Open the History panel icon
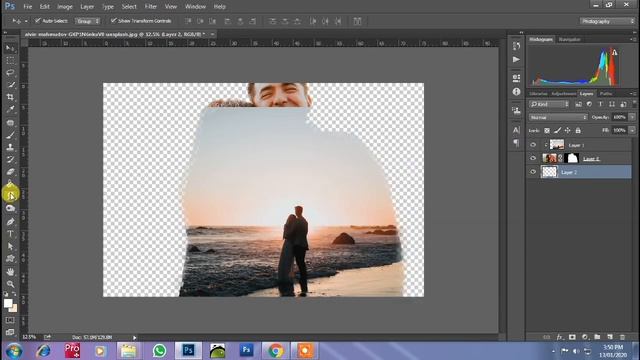This screenshot has width=640, height=360. click(516, 46)
